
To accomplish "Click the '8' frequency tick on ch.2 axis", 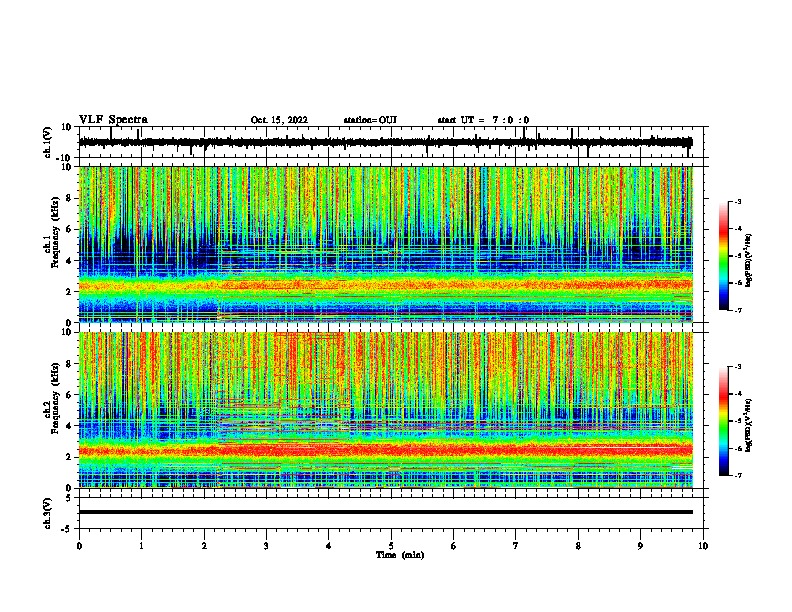I will coord(70,364).
